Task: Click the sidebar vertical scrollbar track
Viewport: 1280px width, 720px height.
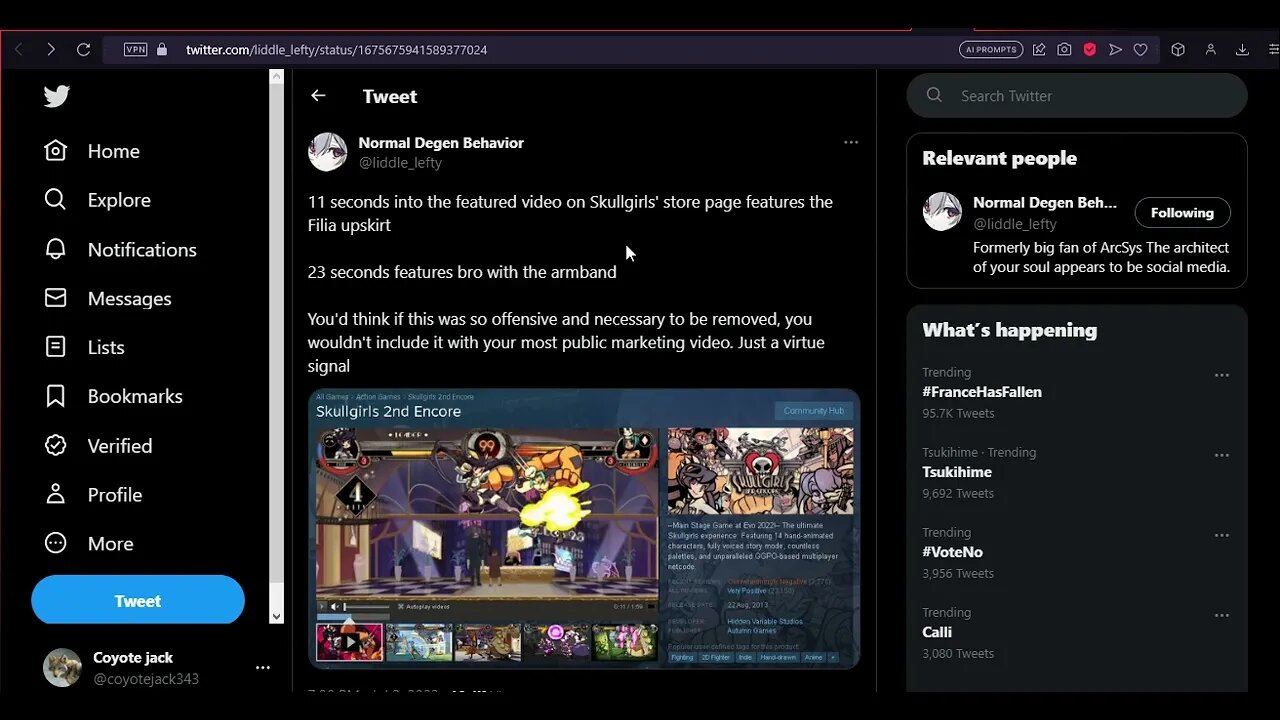Action: [277, 347]
